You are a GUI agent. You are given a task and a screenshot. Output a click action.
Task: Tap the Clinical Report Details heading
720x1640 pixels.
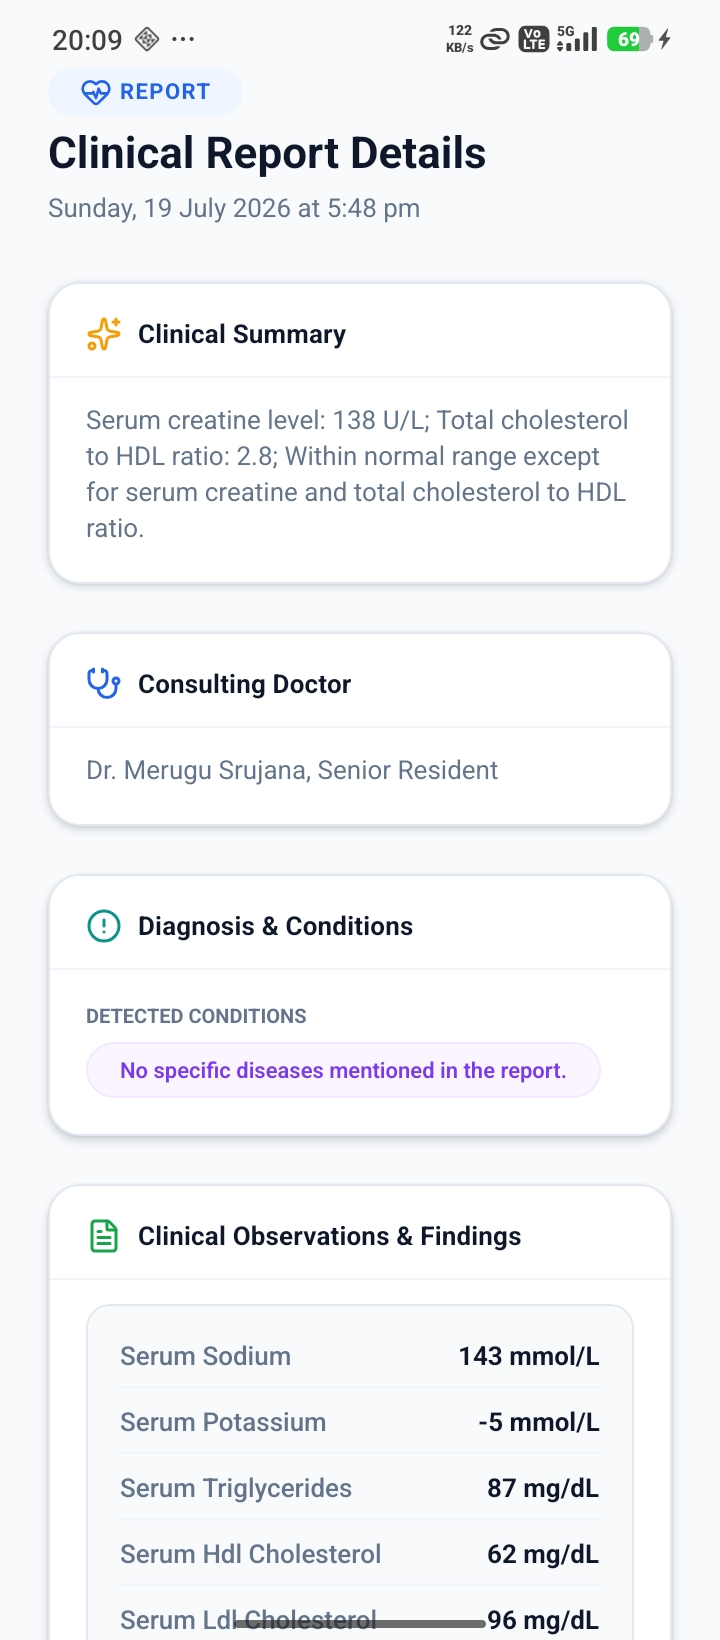click(267, 153)
